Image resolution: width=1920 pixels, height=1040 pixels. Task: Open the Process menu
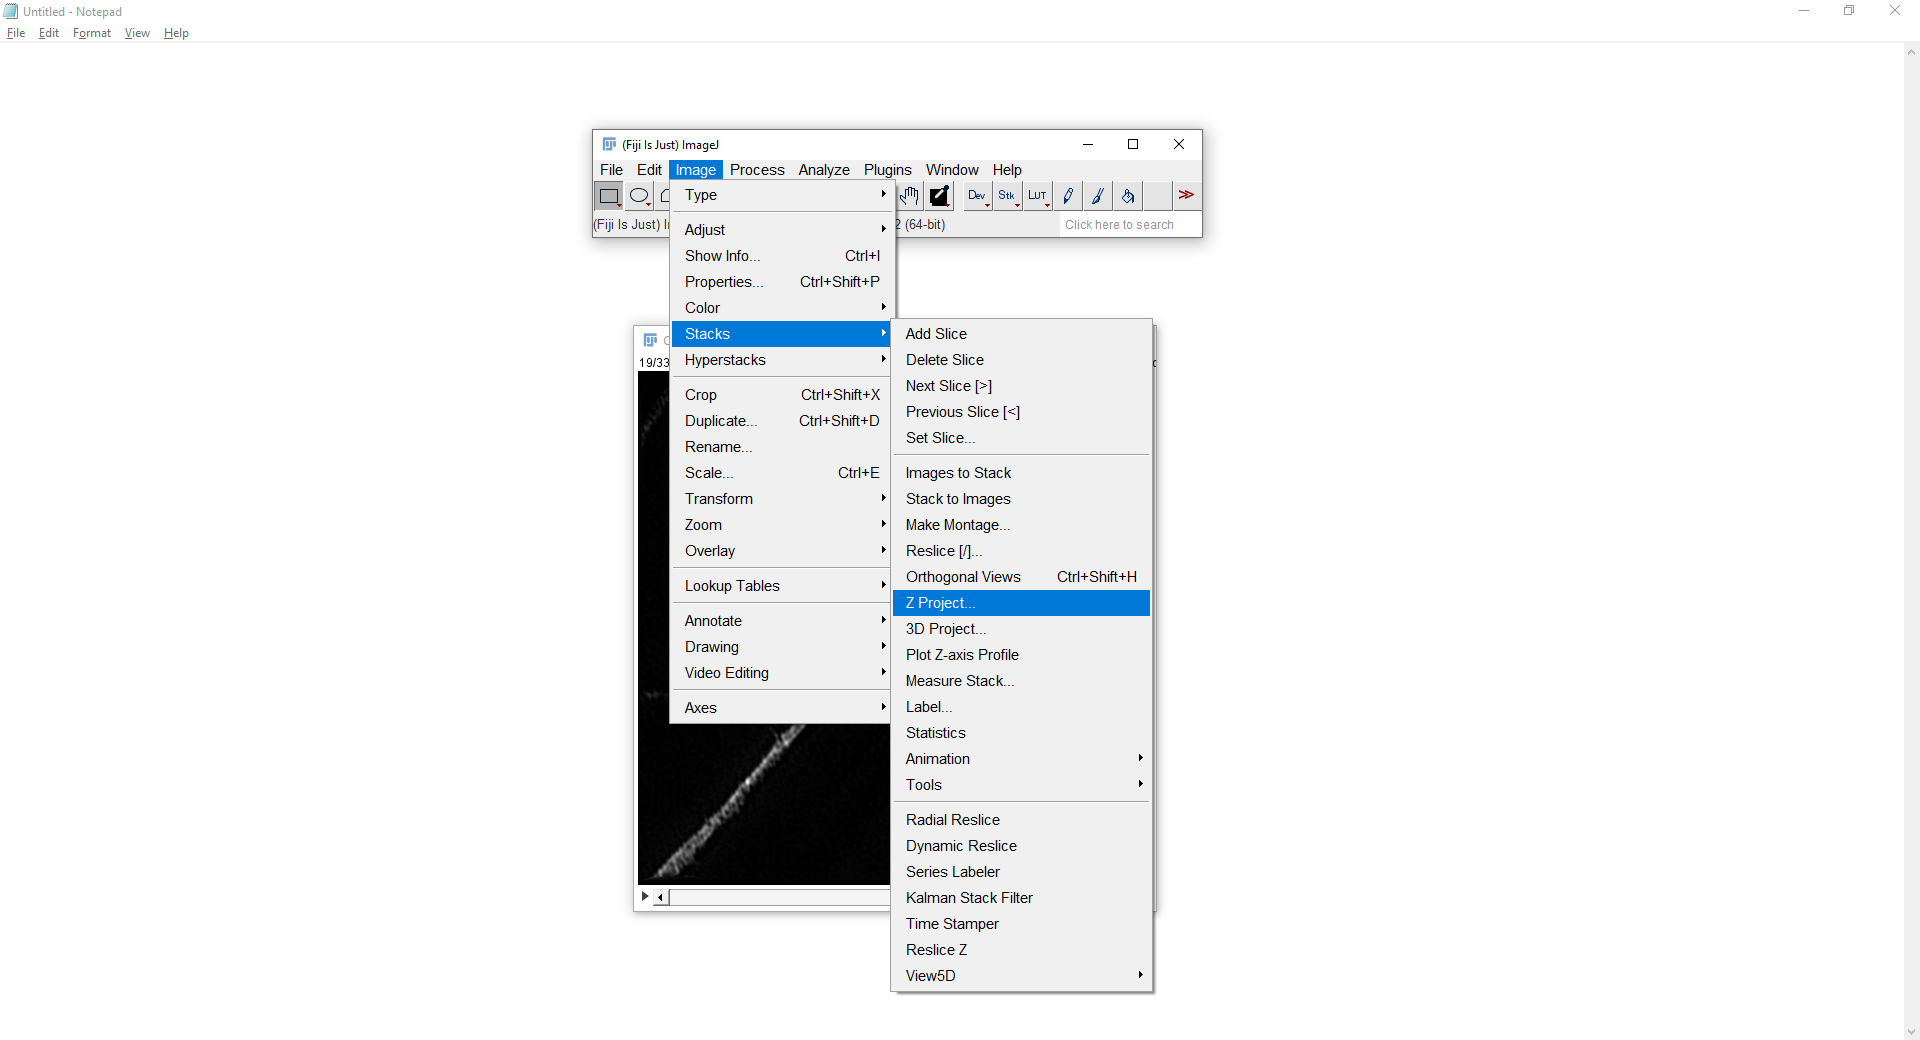coord(757,170)
